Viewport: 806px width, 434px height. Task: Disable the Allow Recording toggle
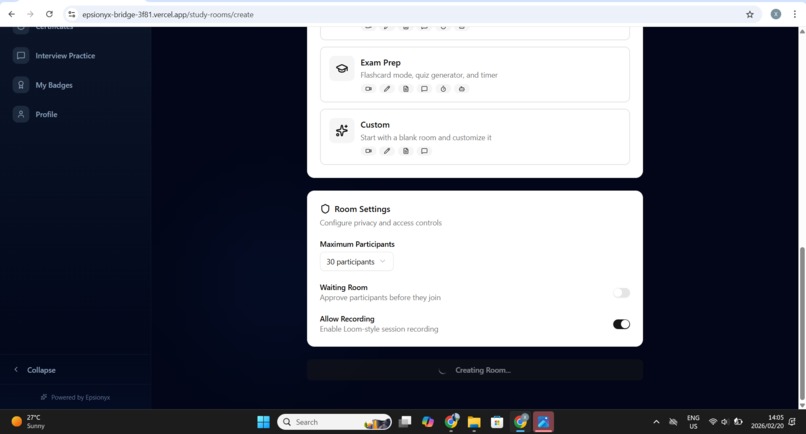tap(621, 324)
